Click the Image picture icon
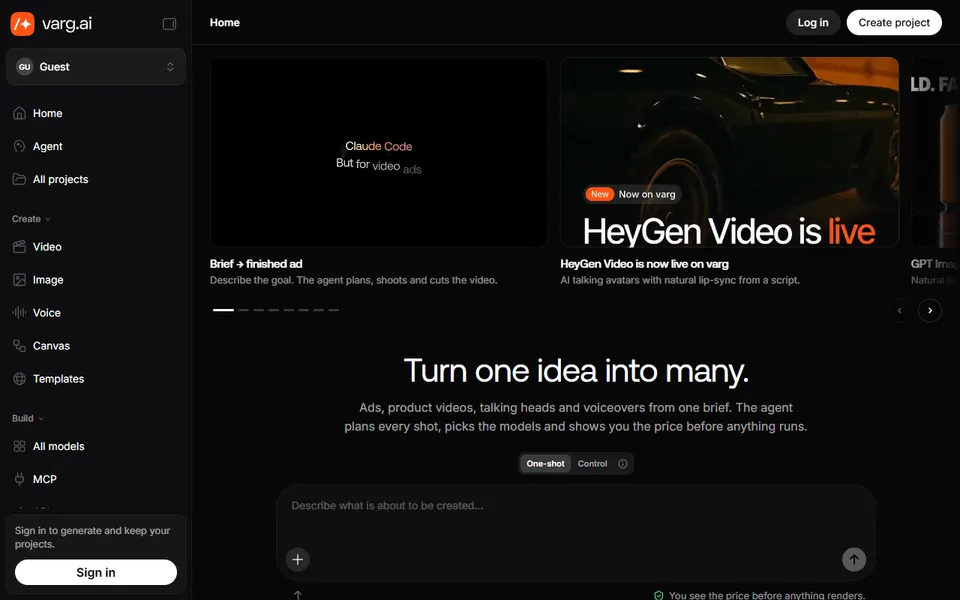960x600 pixels. pyautogui.click(x=20, y=280)
